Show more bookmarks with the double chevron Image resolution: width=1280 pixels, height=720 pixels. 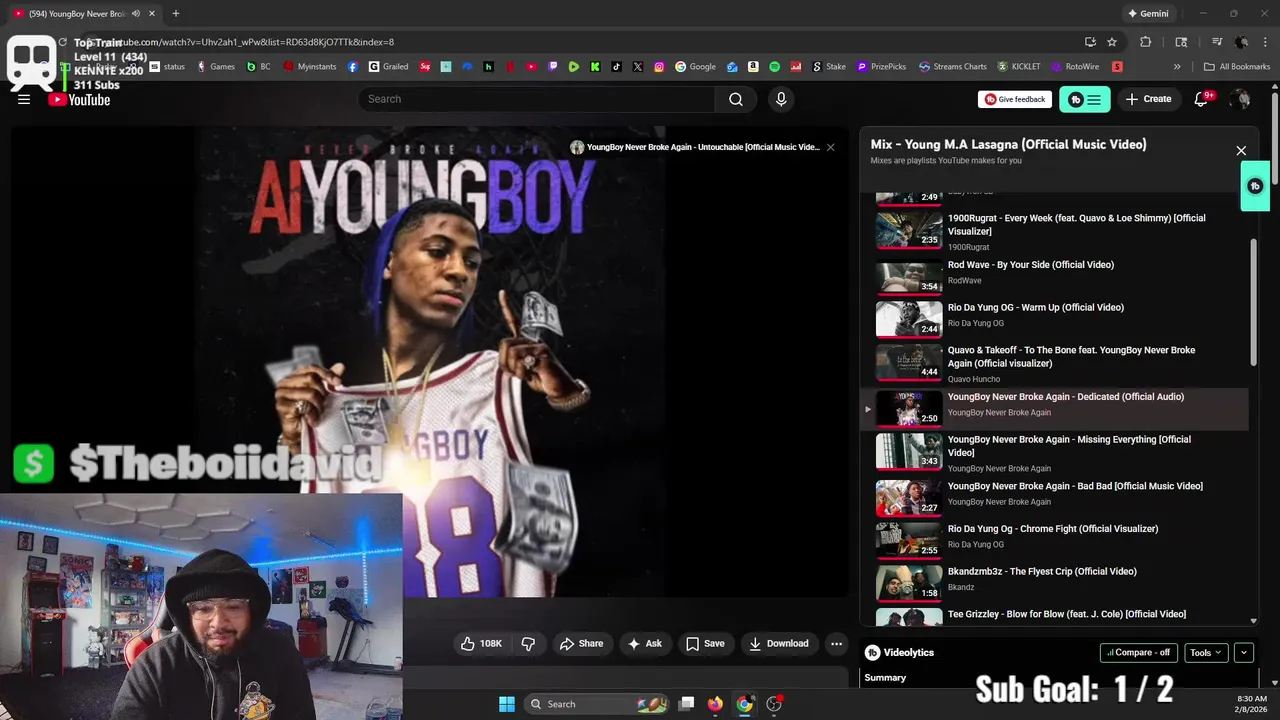1177,67
